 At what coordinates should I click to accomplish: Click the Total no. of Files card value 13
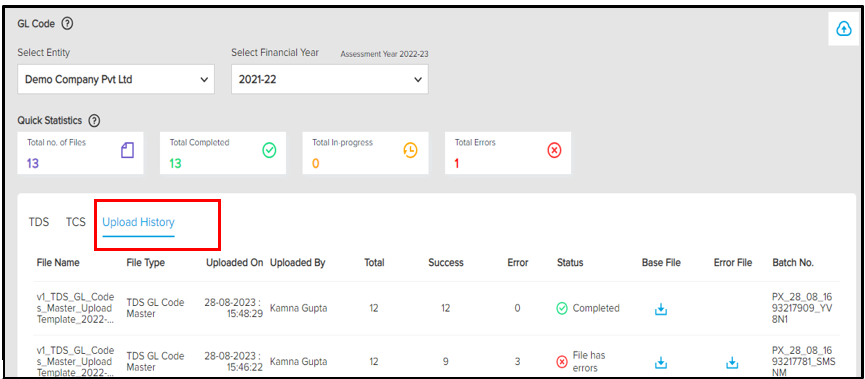pos(33,163)
